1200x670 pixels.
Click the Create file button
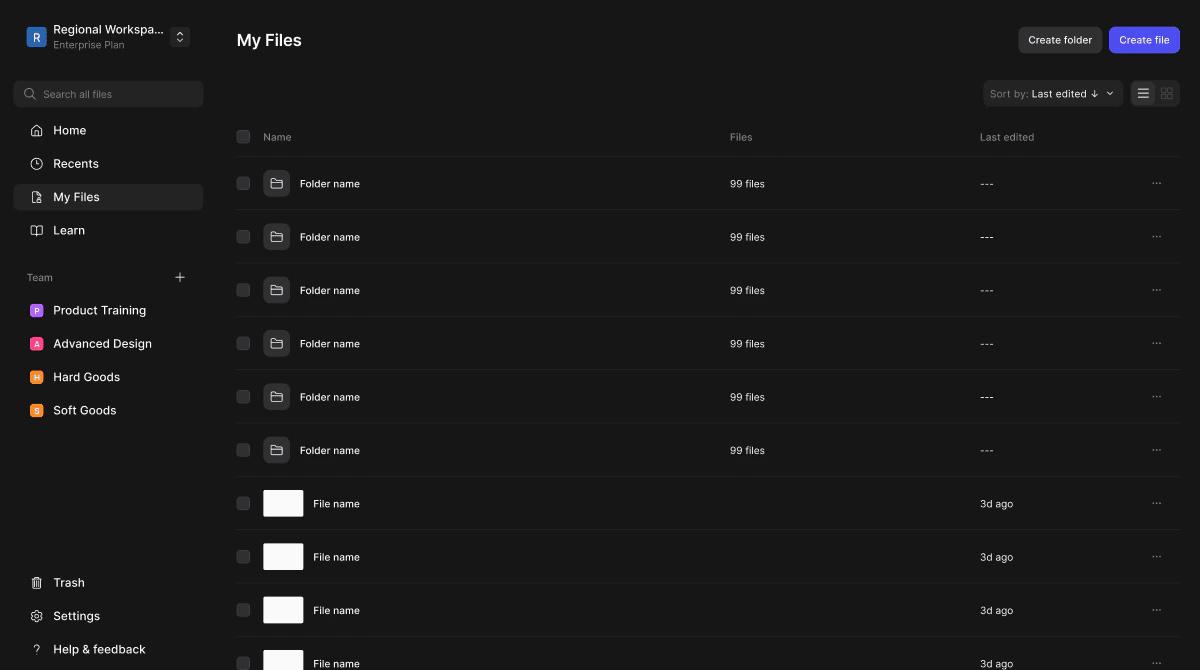1144,39
